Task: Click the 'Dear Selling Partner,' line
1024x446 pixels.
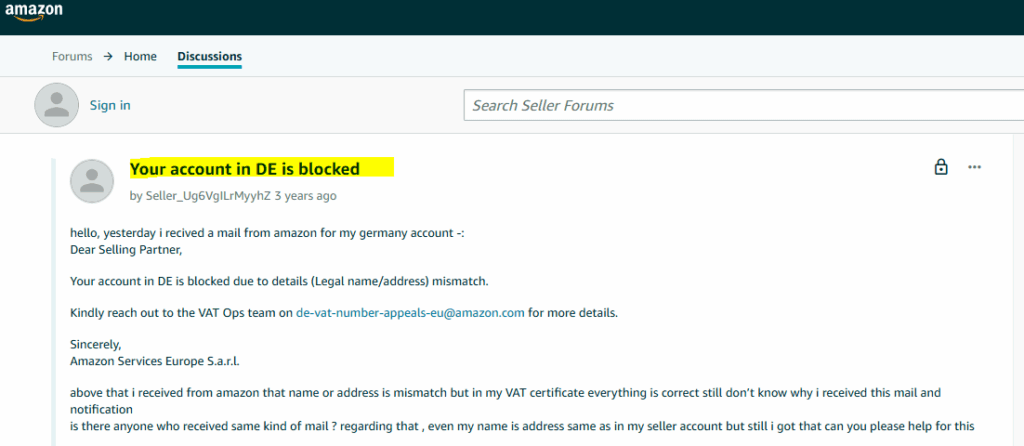Action: (126, 249)
